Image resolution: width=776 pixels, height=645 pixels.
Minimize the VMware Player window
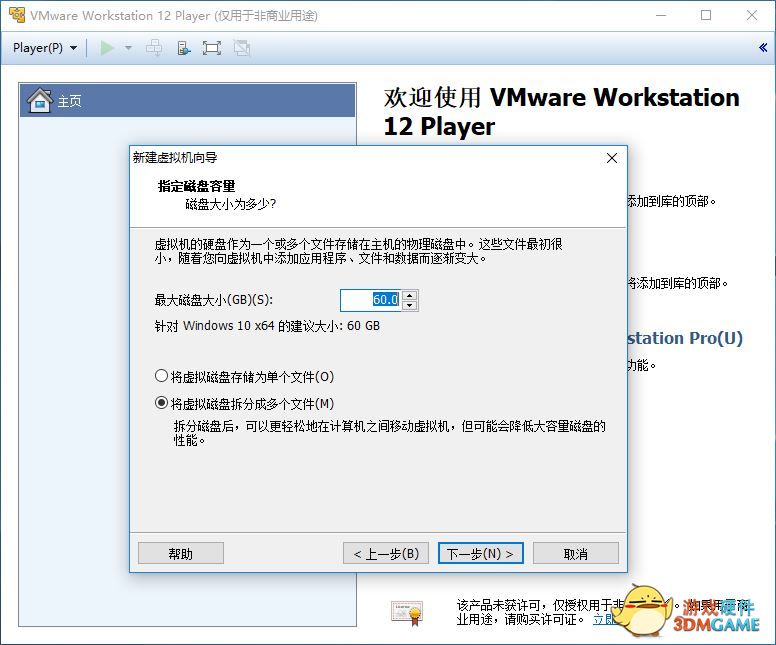click(661, 15)
